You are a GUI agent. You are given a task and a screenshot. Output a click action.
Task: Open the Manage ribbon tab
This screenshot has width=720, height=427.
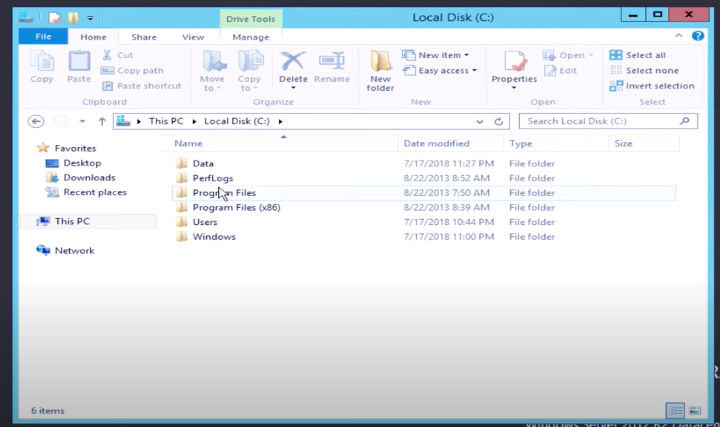pyautogui.click(x=251, y=37)
